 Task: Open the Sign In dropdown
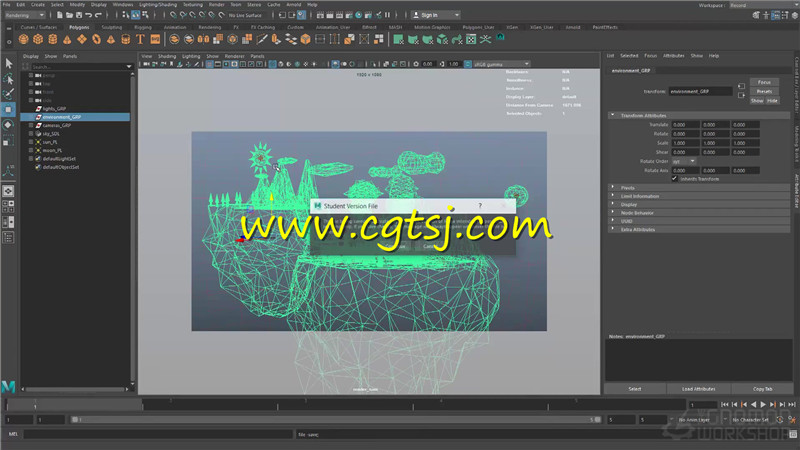[x=436, y=15]
